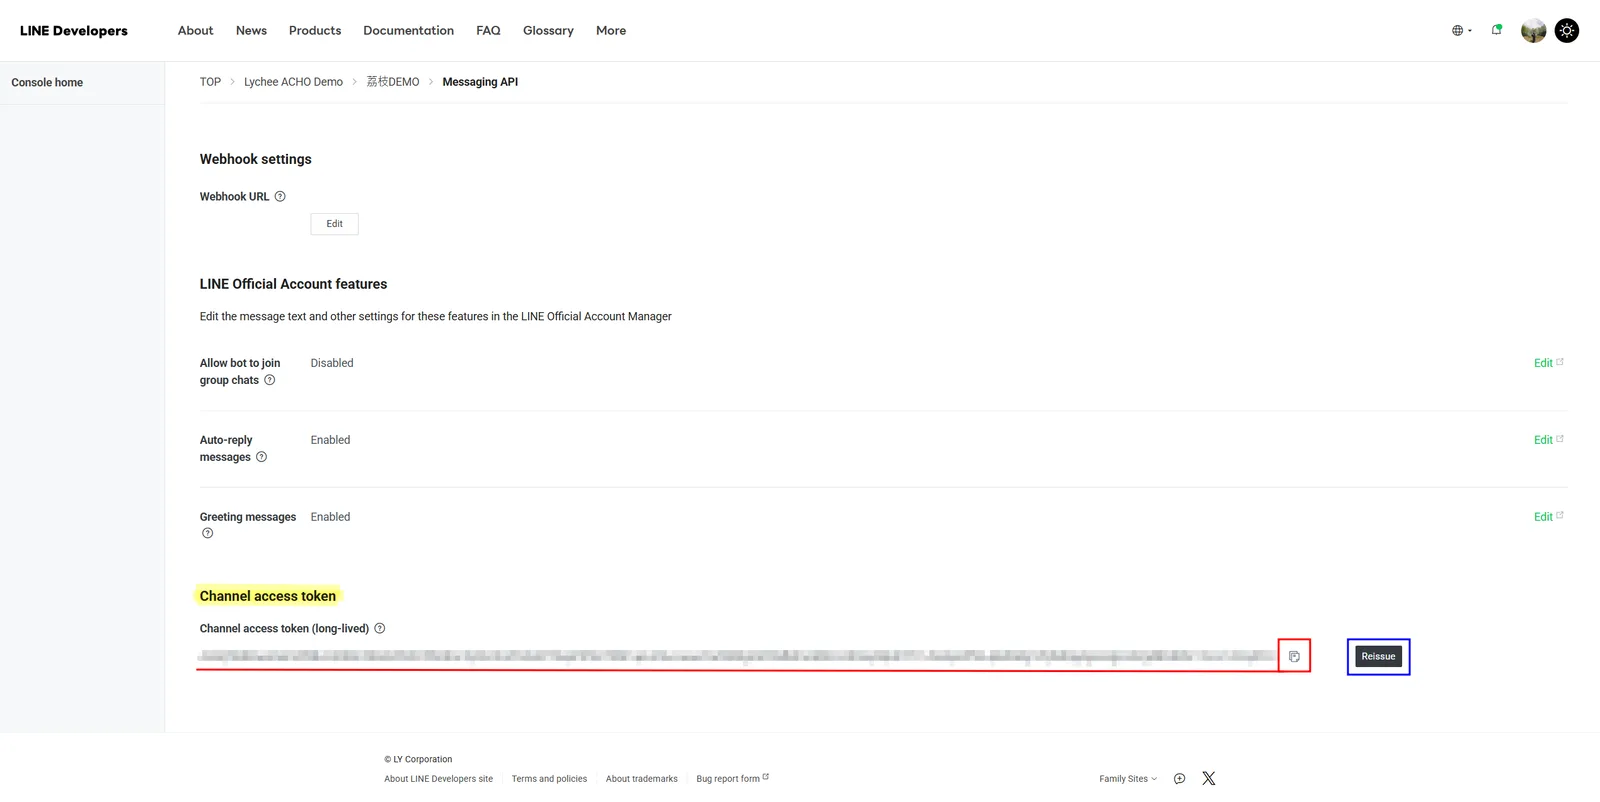This screenshot has width=1600, height=802.
Task: Navigate to TOP breadcrumb
Action: (210, 82)
